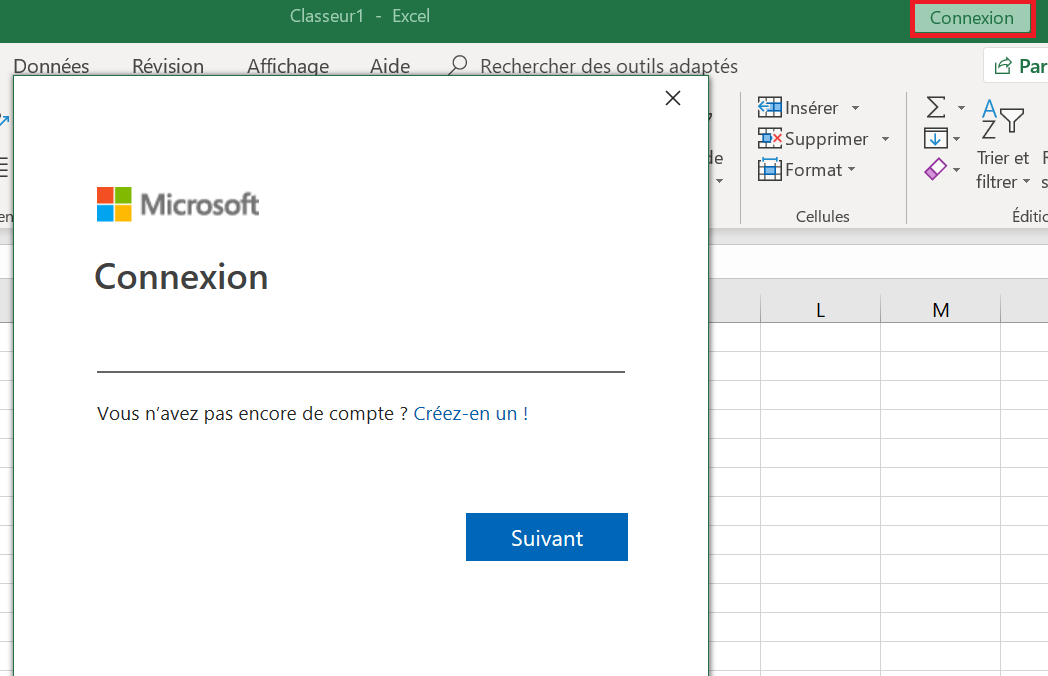Follow the Créez-en un ! link
1048x676 pixels.
tap(471, 413)
